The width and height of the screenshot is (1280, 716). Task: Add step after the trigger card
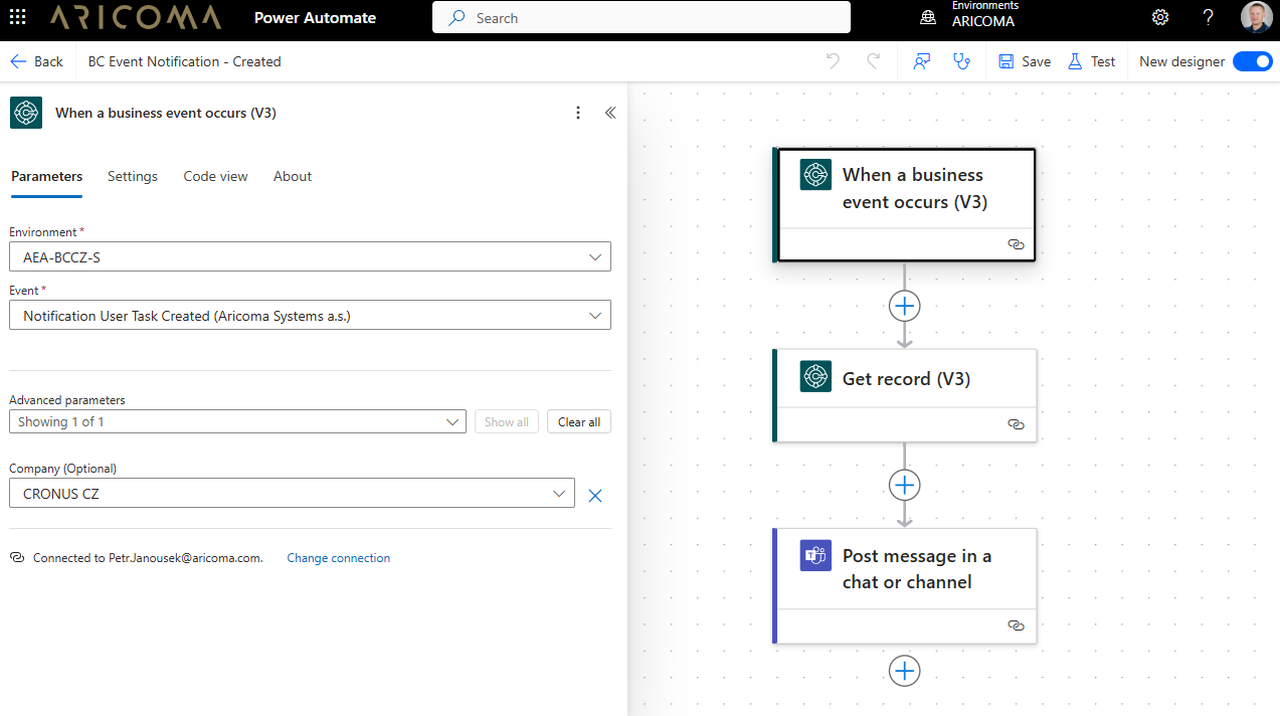point(904,306)
